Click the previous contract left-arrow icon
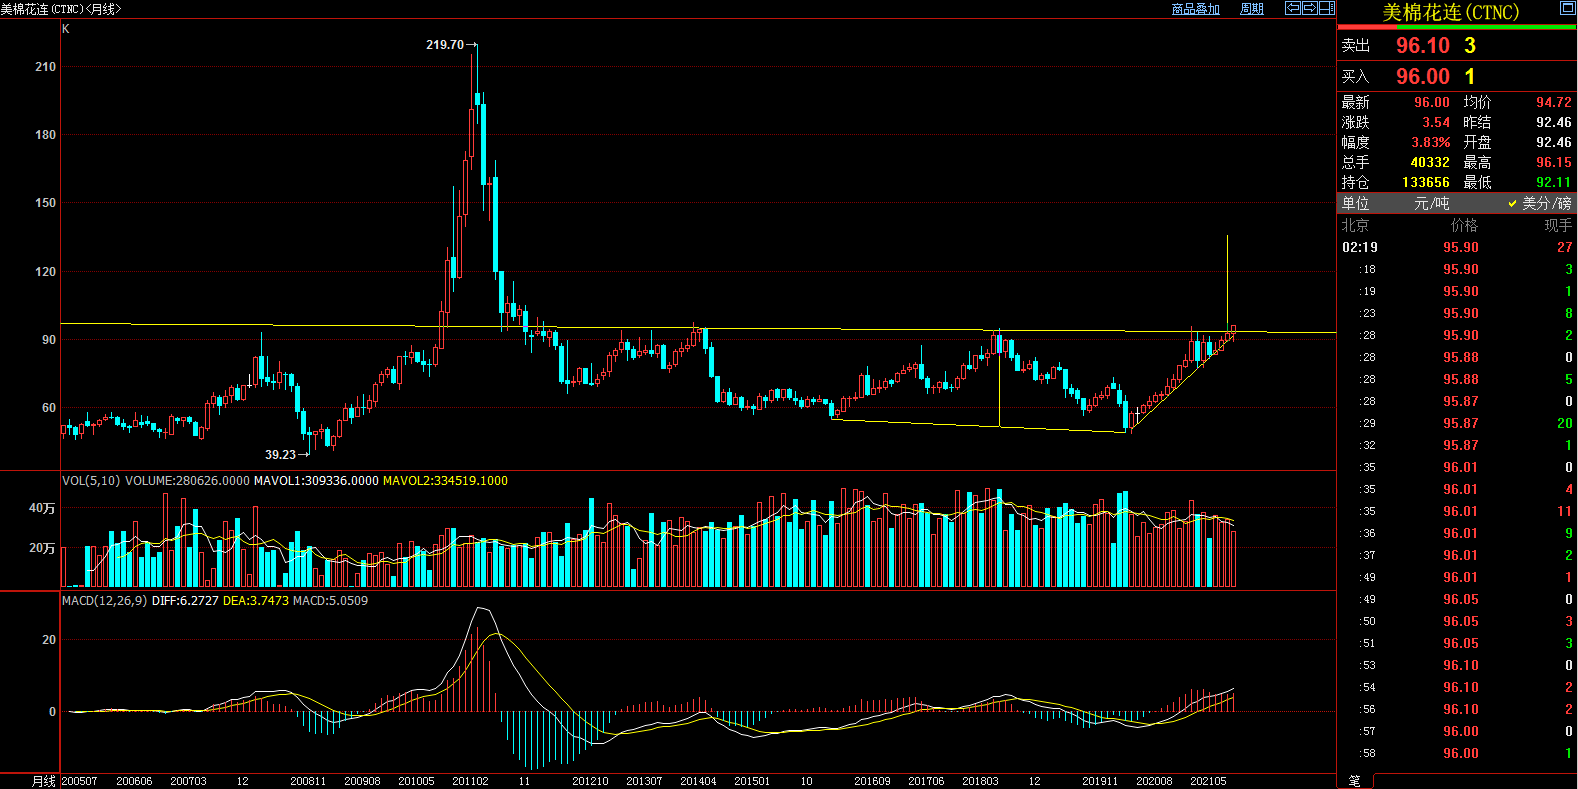The height and width of the screenshot is (789, 1578). click(1293, 8)
